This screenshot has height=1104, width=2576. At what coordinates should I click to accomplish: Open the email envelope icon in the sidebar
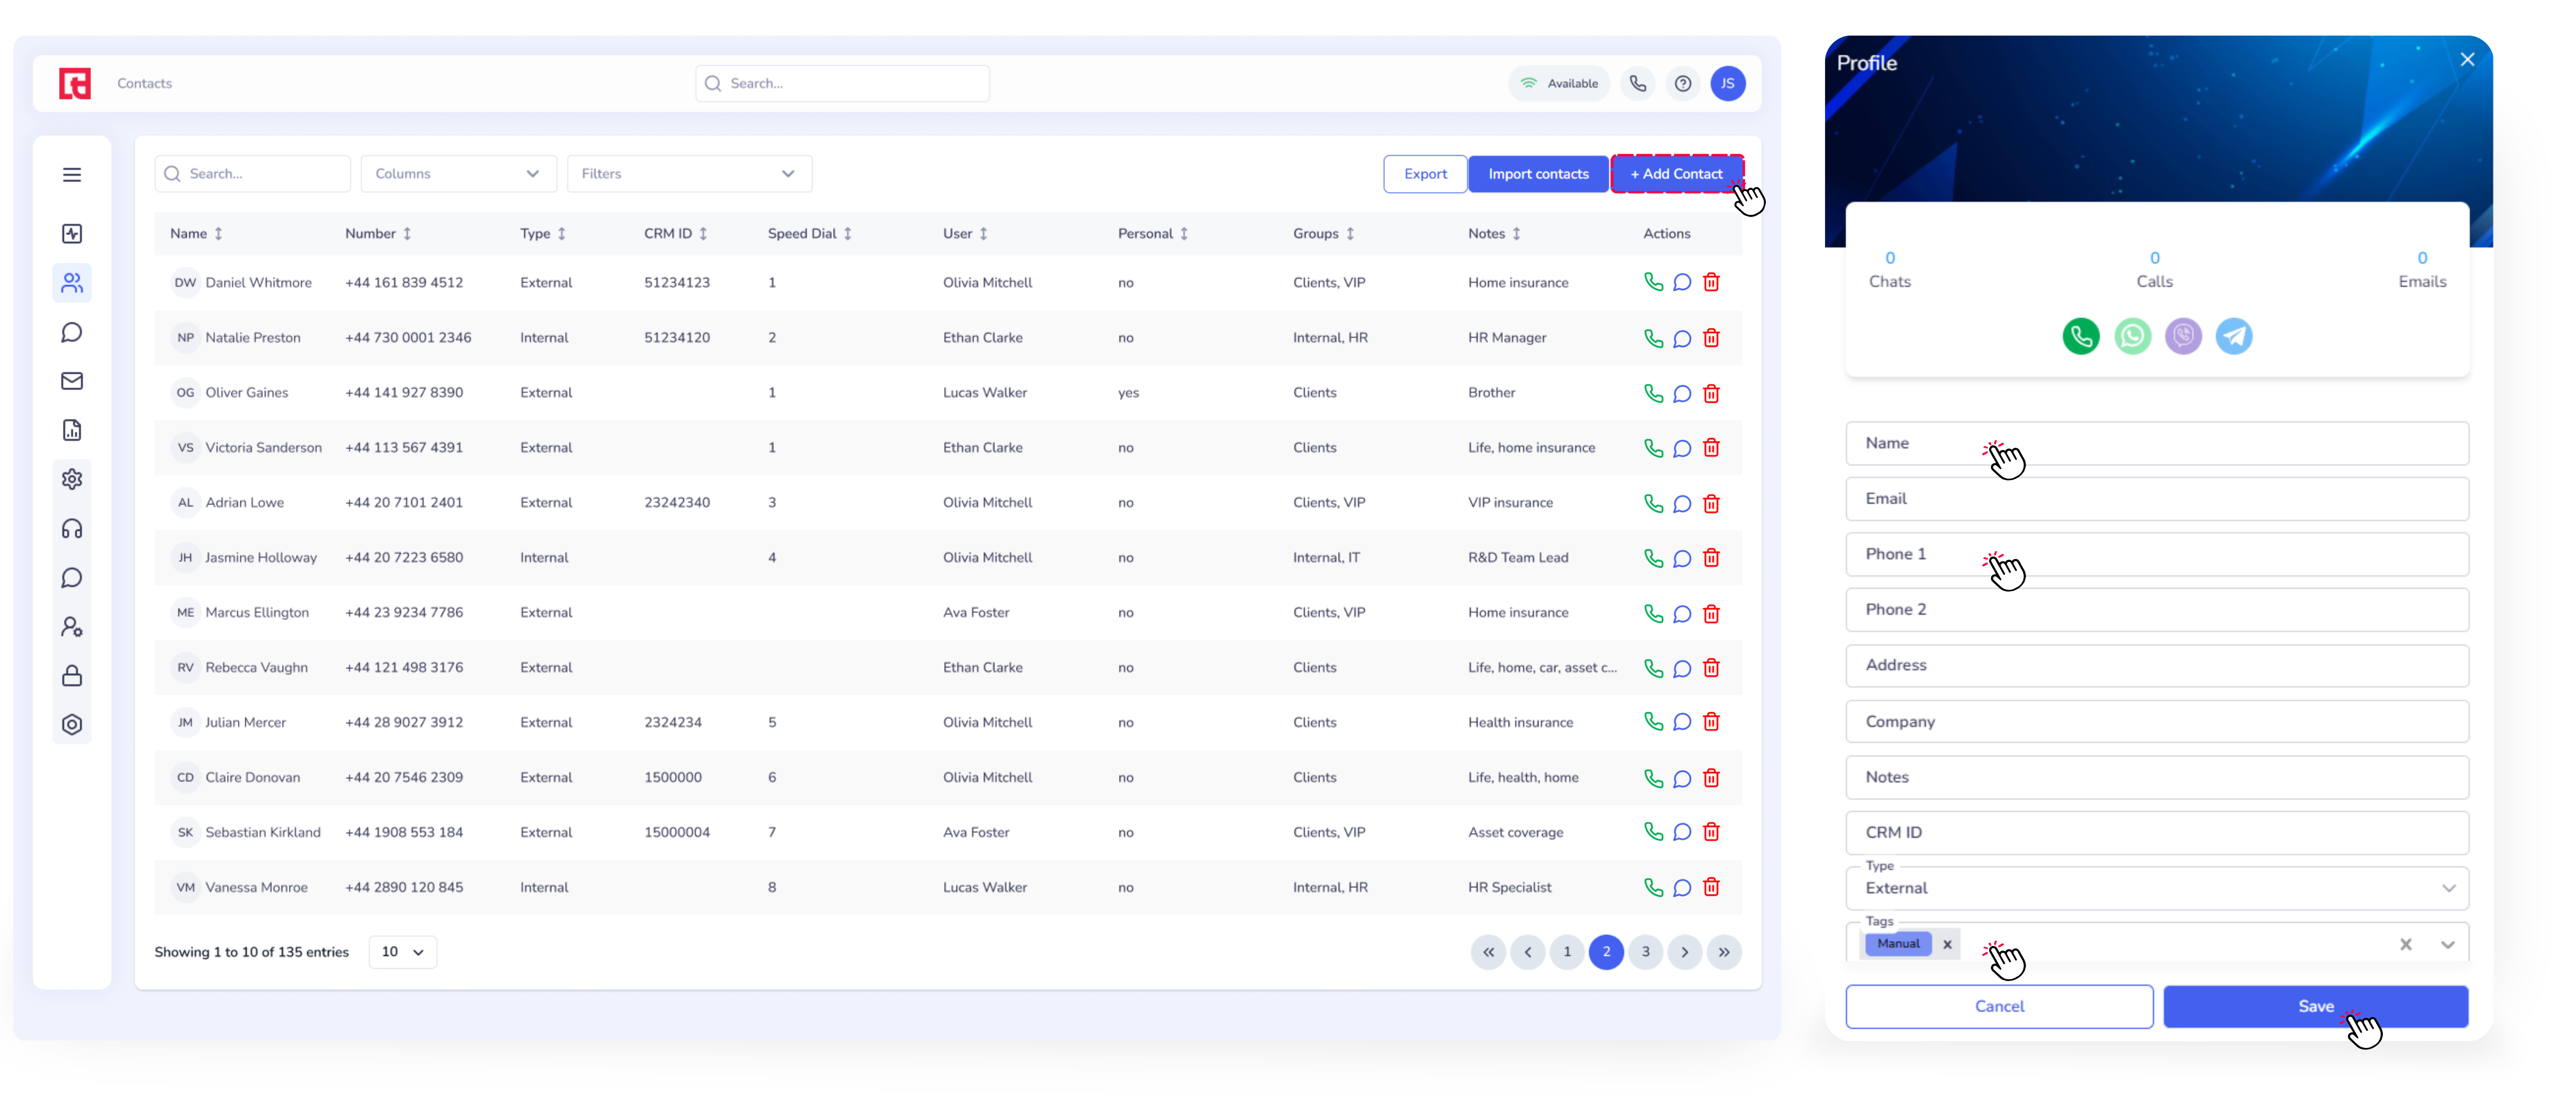72,381
